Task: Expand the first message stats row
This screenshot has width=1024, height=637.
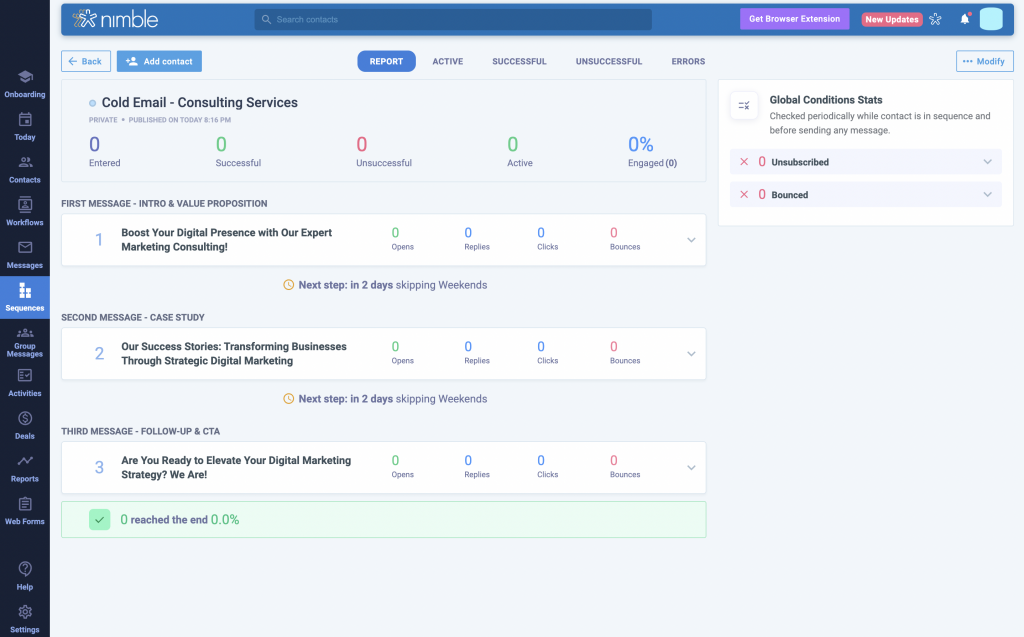Action: tap(691, 240)
